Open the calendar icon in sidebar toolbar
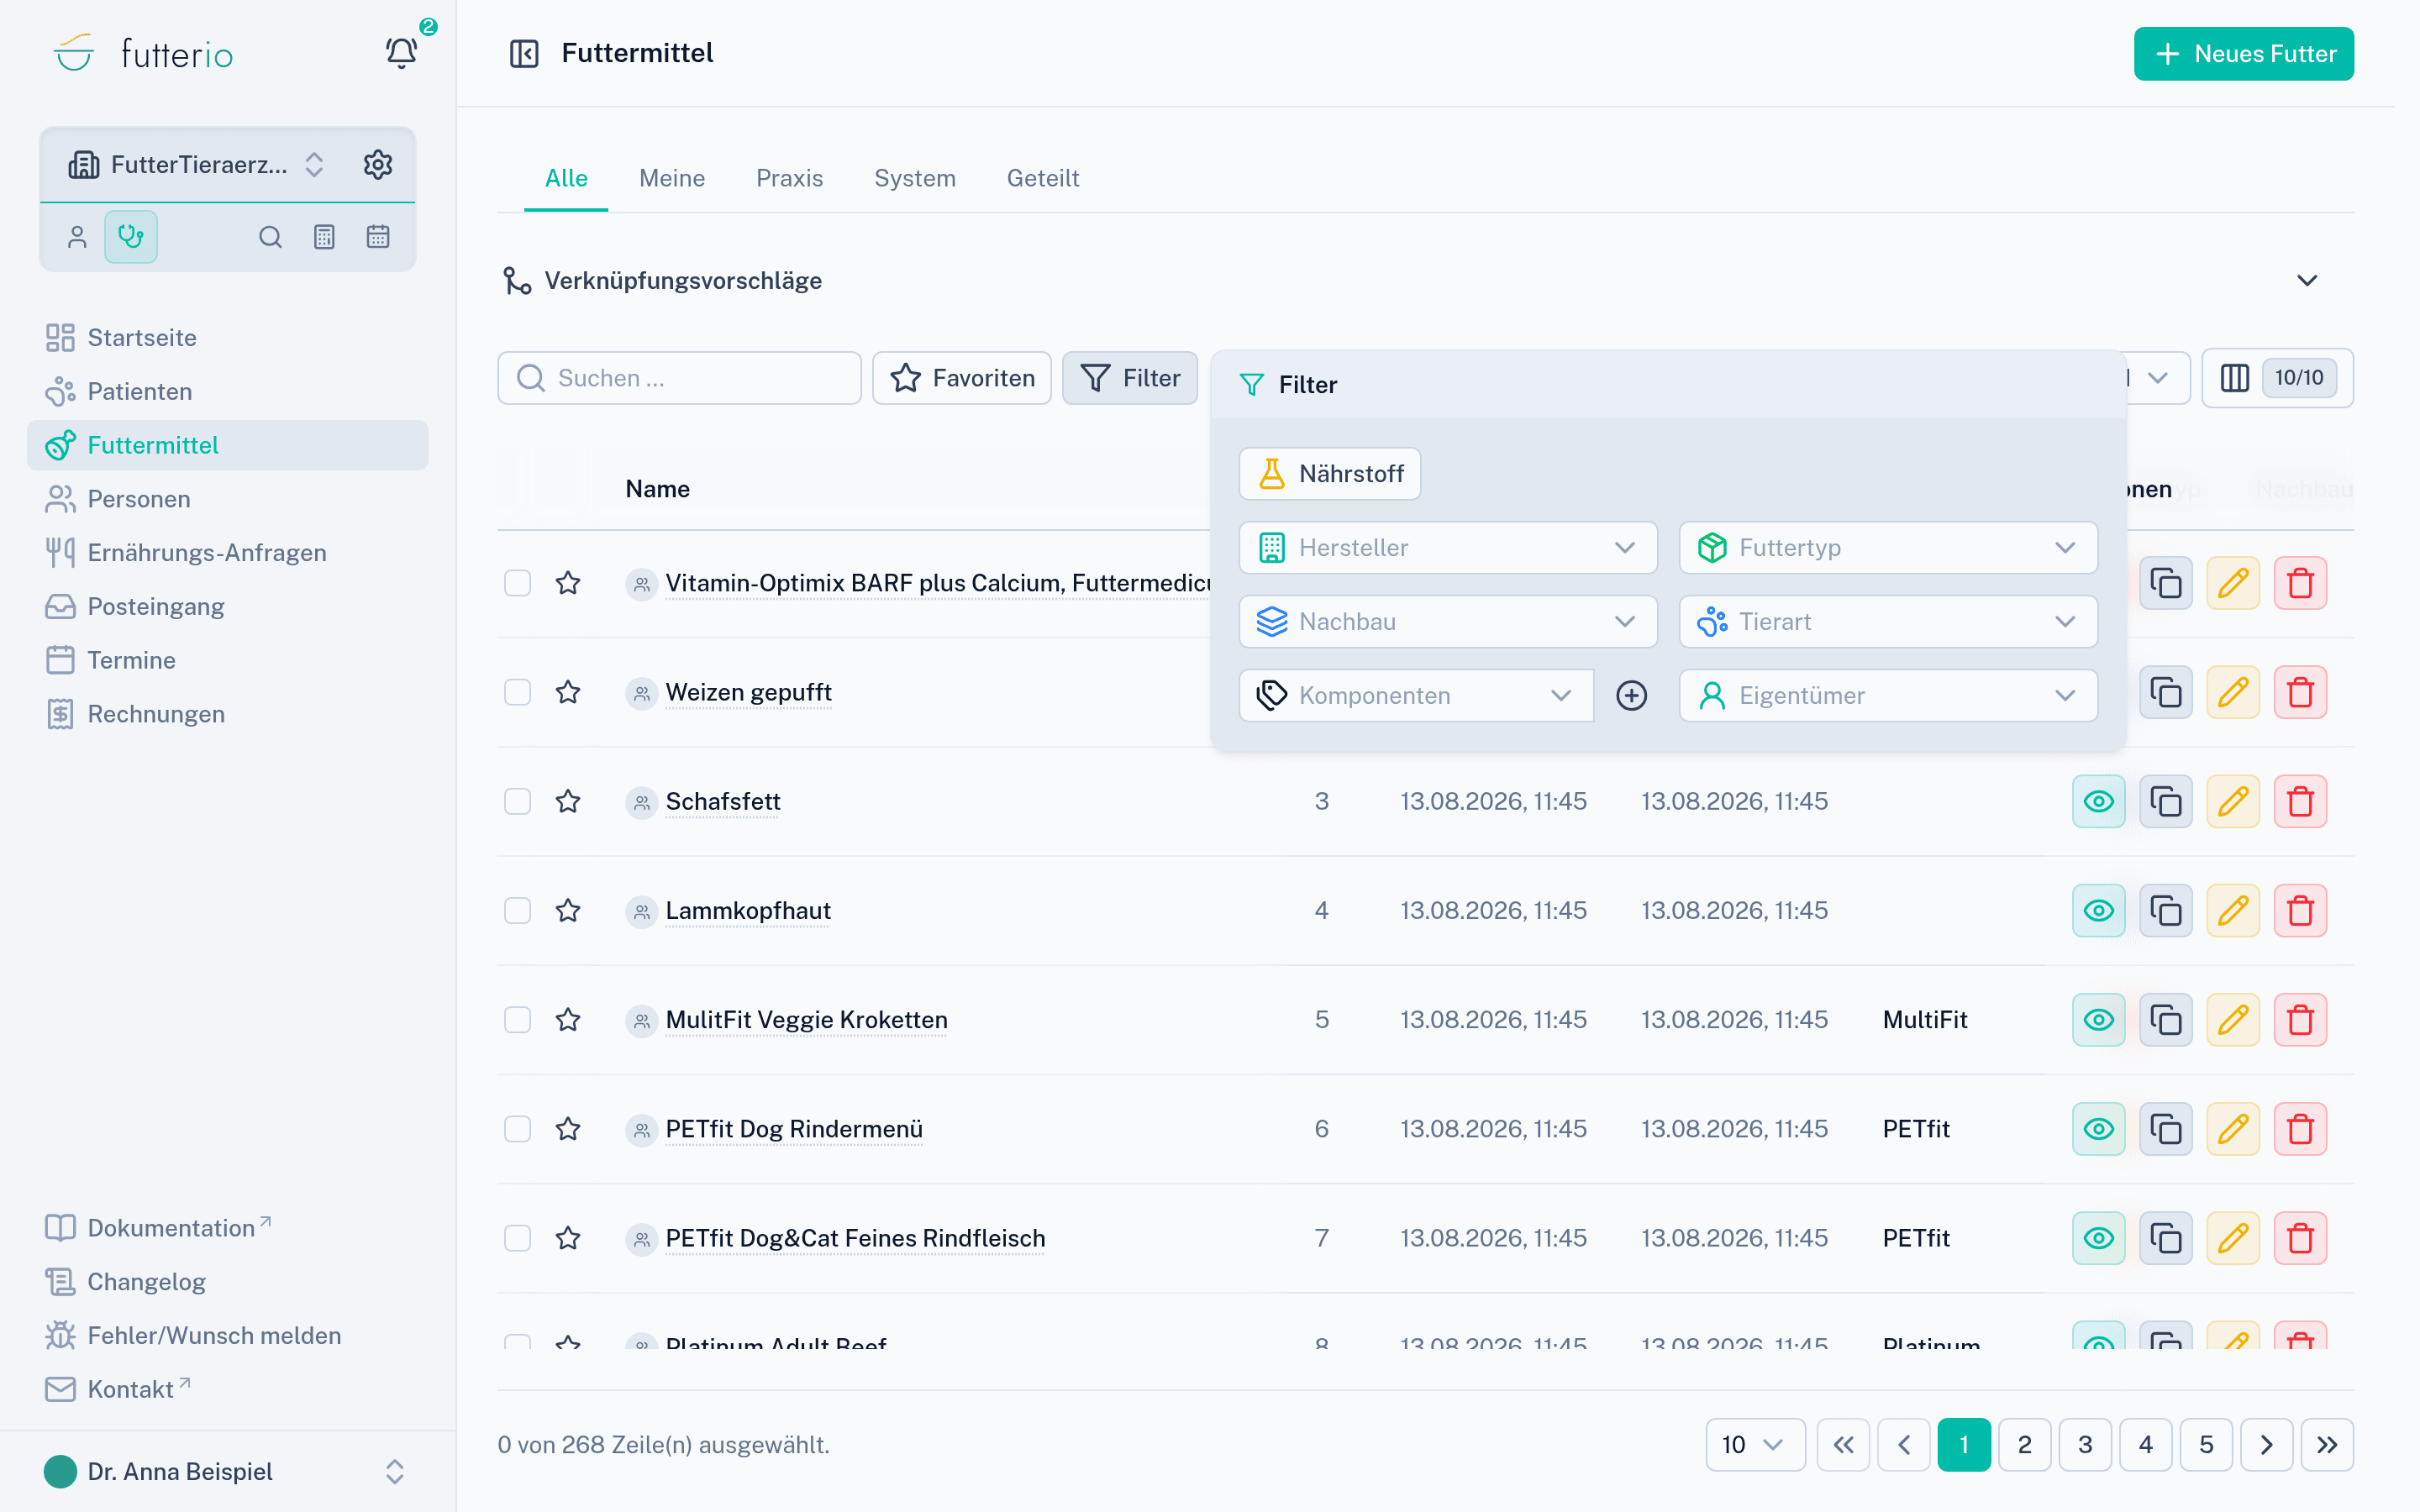Screen dimensions: 2420x1512 point(378,237)
